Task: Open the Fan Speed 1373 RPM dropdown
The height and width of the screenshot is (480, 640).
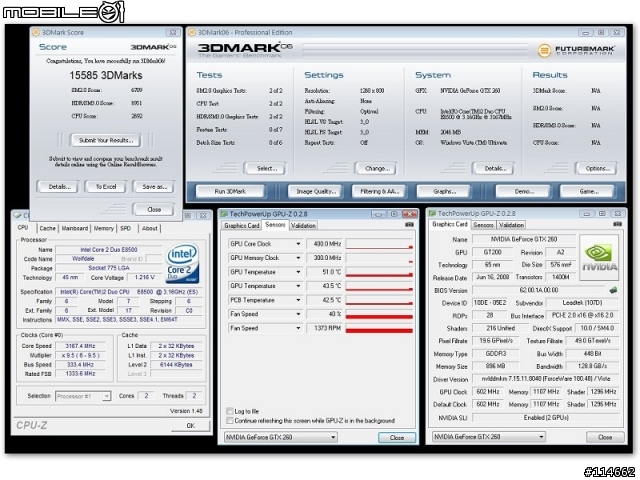Action: click(x=298, y=328)
